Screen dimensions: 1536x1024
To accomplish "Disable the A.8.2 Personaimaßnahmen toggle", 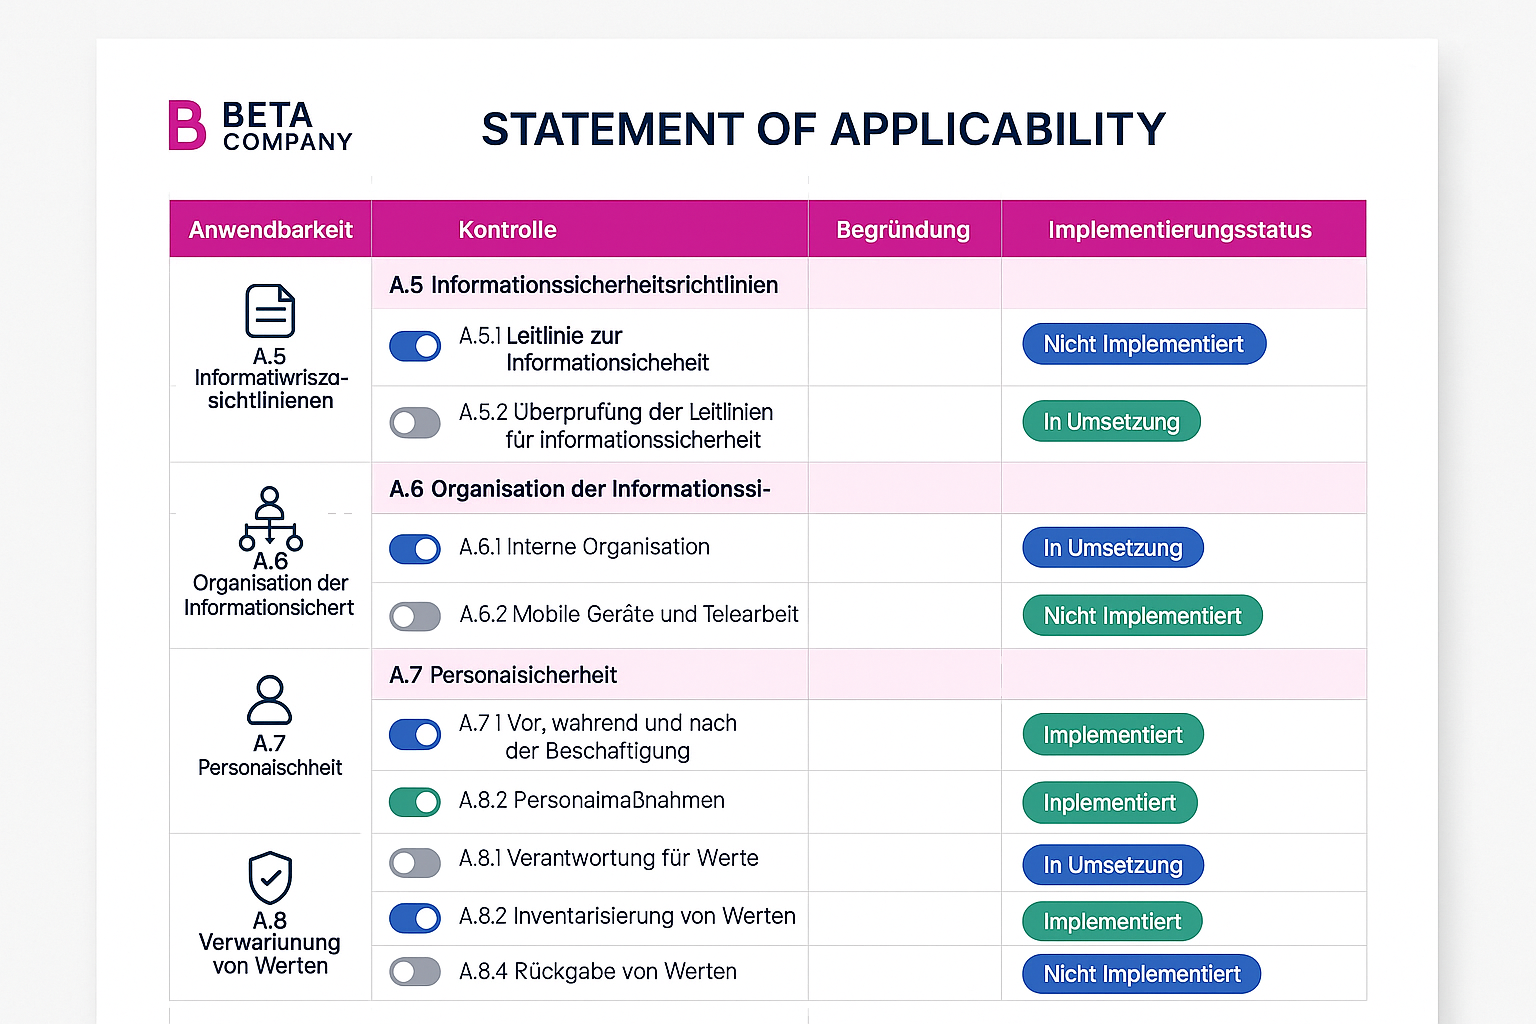I will click(414, 801).
